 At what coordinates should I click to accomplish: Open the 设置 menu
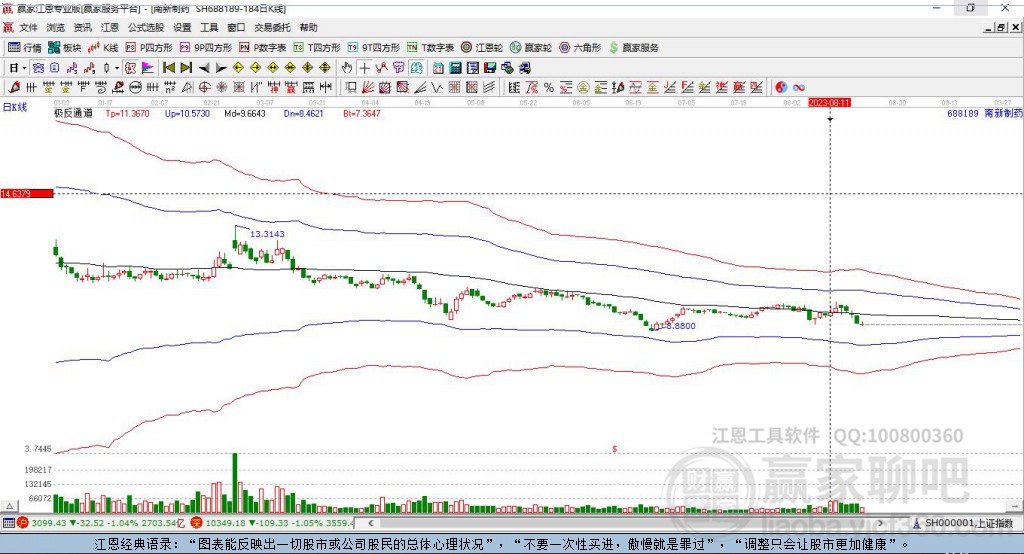click(x=182, y=27)
